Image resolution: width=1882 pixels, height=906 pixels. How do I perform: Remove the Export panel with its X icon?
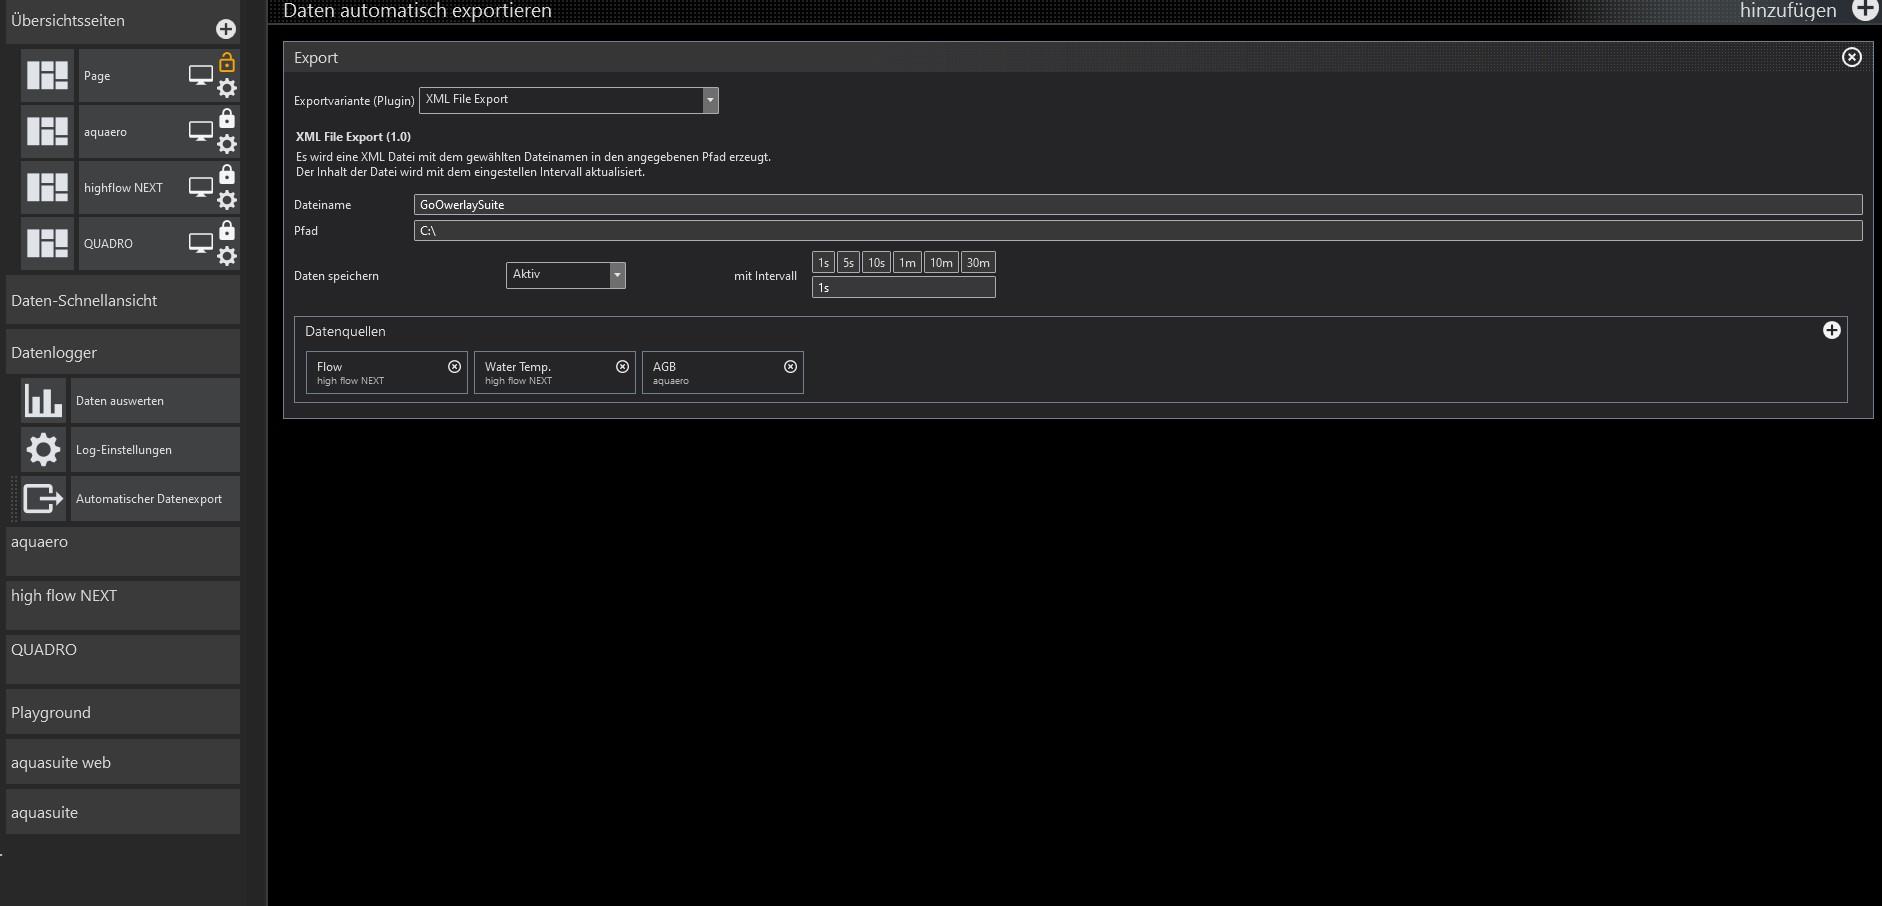tap(1852, 57)
